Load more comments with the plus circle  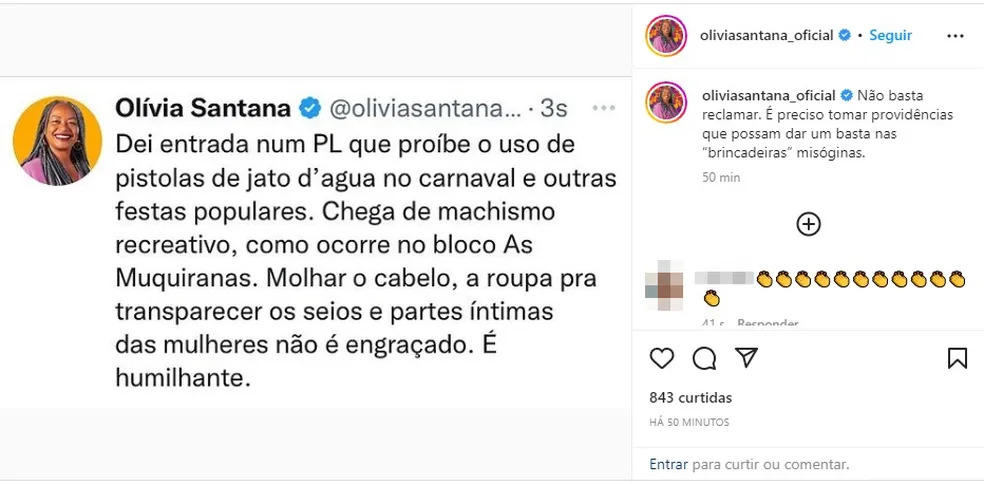pyautogui.click(x=808, y=224)
